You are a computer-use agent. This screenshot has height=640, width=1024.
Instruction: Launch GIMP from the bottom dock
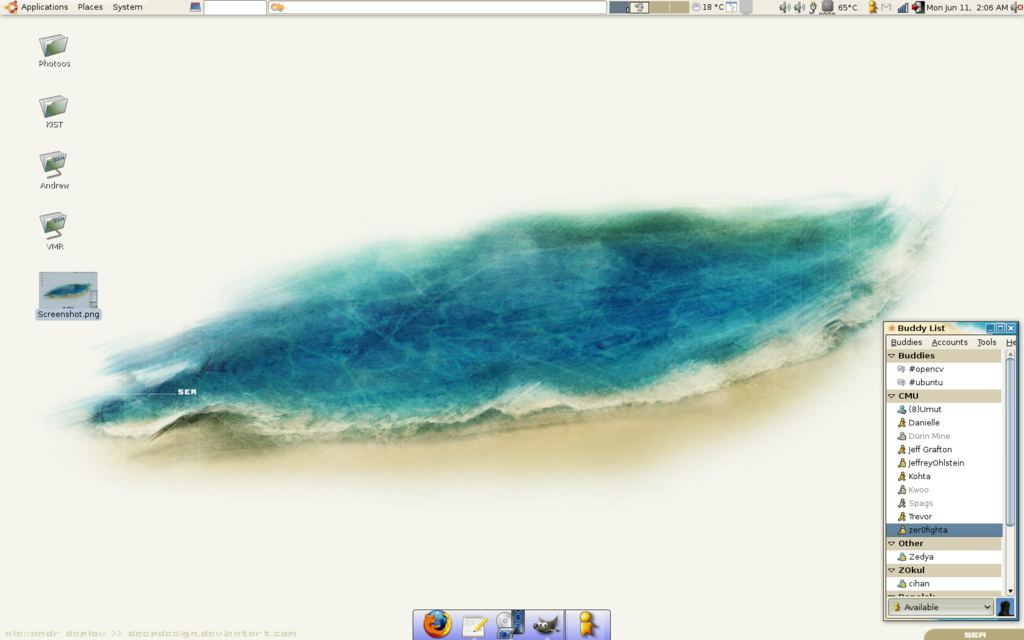tap(547, 625)
